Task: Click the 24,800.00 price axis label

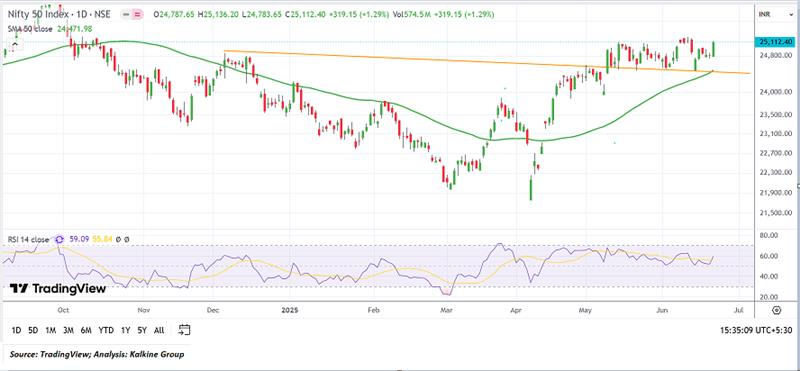Action: (776, 55)
